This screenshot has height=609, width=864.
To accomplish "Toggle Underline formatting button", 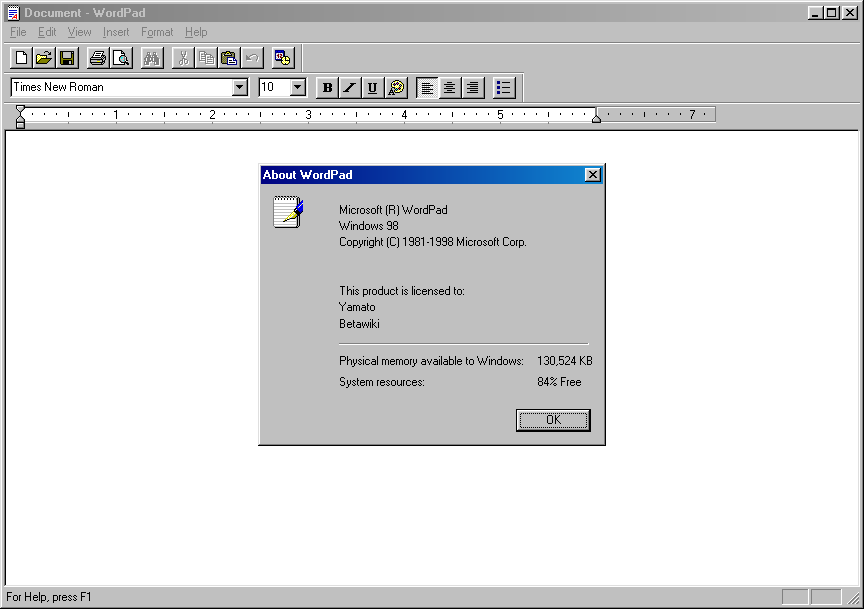I will (x=372, y=88).
